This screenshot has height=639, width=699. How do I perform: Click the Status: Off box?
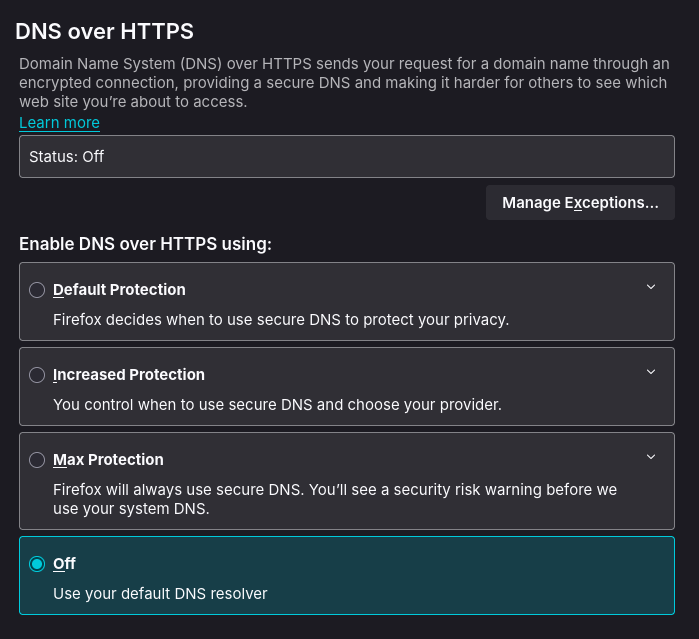[x=347, y=157]
